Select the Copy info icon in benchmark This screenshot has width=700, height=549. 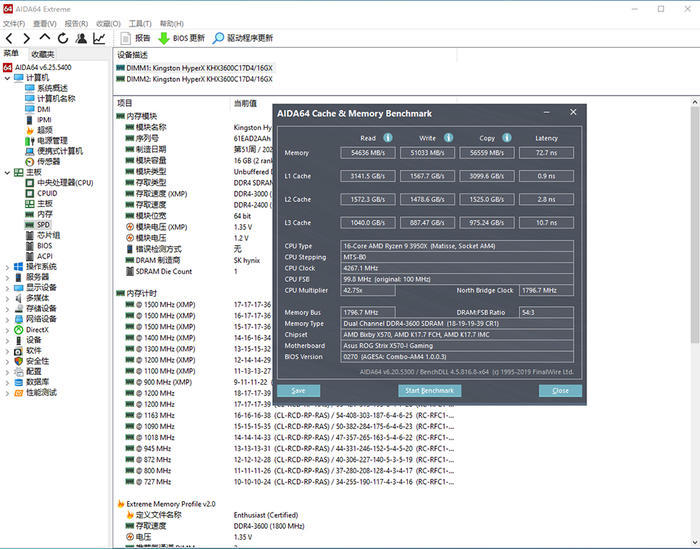pos(507,137)
